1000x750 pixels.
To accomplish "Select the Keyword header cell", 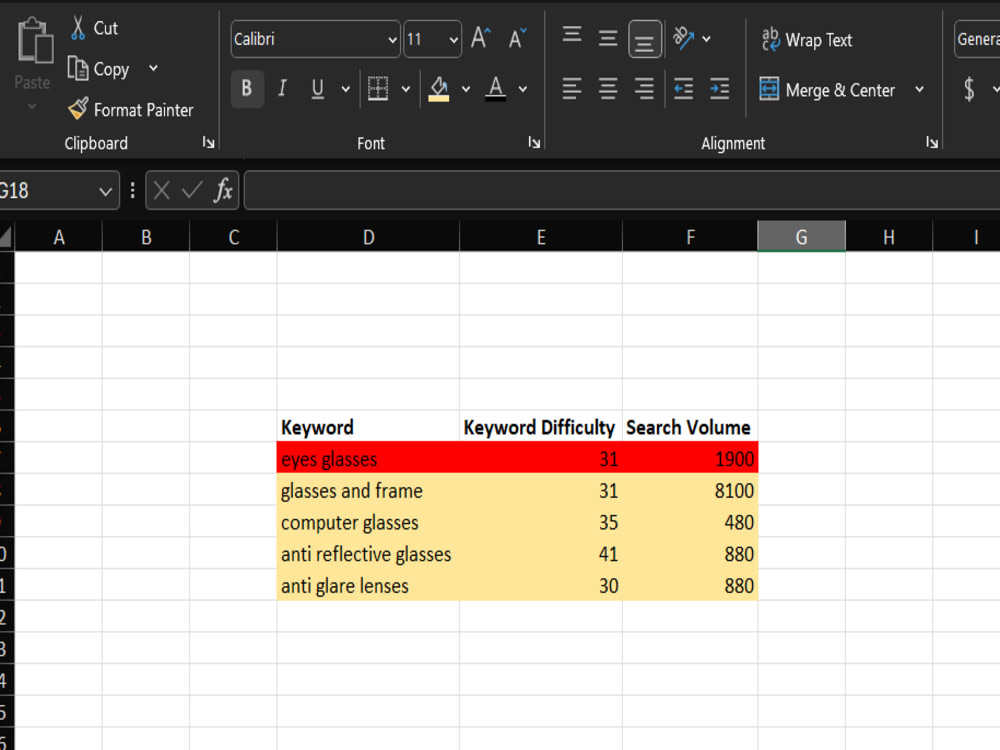I will click(x=368, y=426).
